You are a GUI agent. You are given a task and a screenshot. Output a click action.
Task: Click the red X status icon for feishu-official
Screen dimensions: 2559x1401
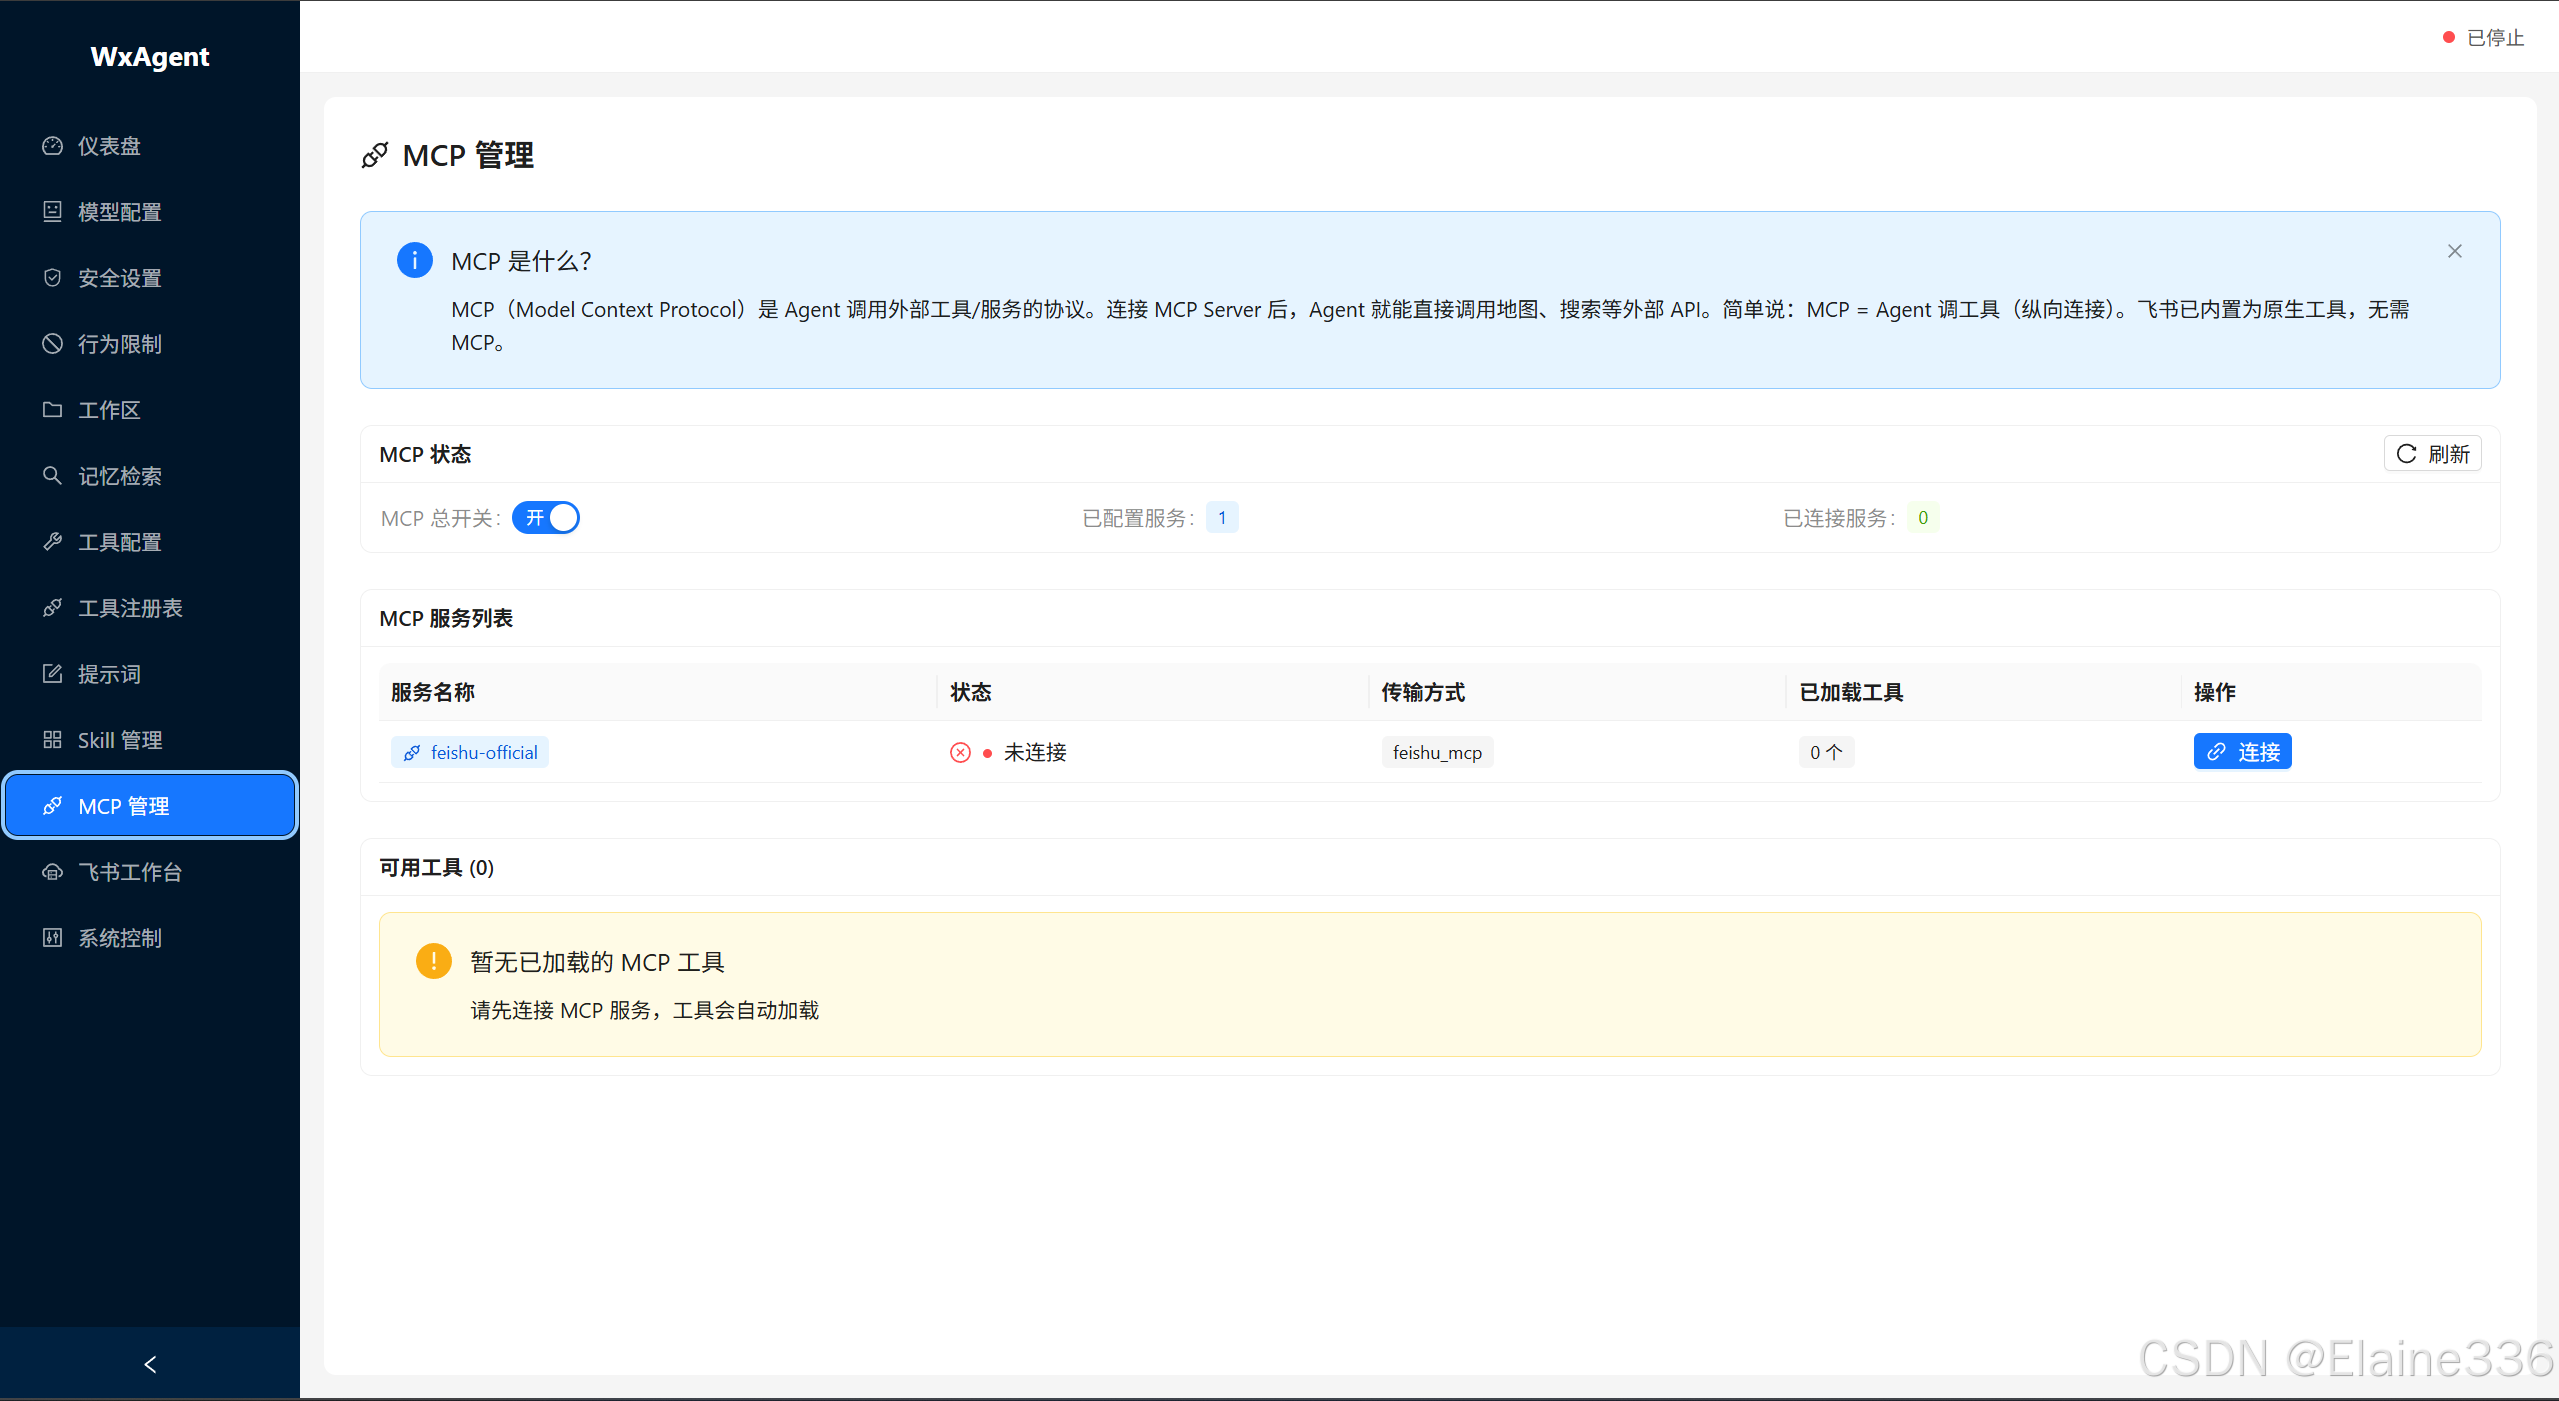(960, 753)
